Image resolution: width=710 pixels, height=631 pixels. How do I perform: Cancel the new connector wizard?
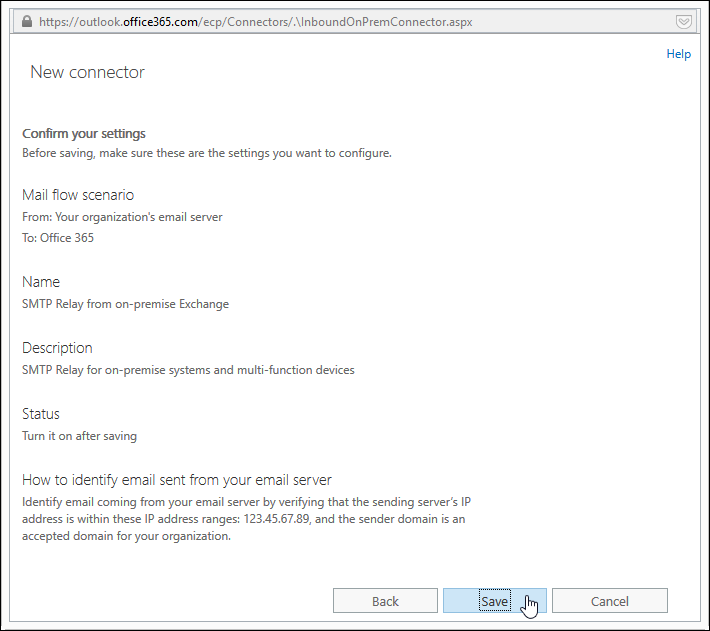coord(609,601)
